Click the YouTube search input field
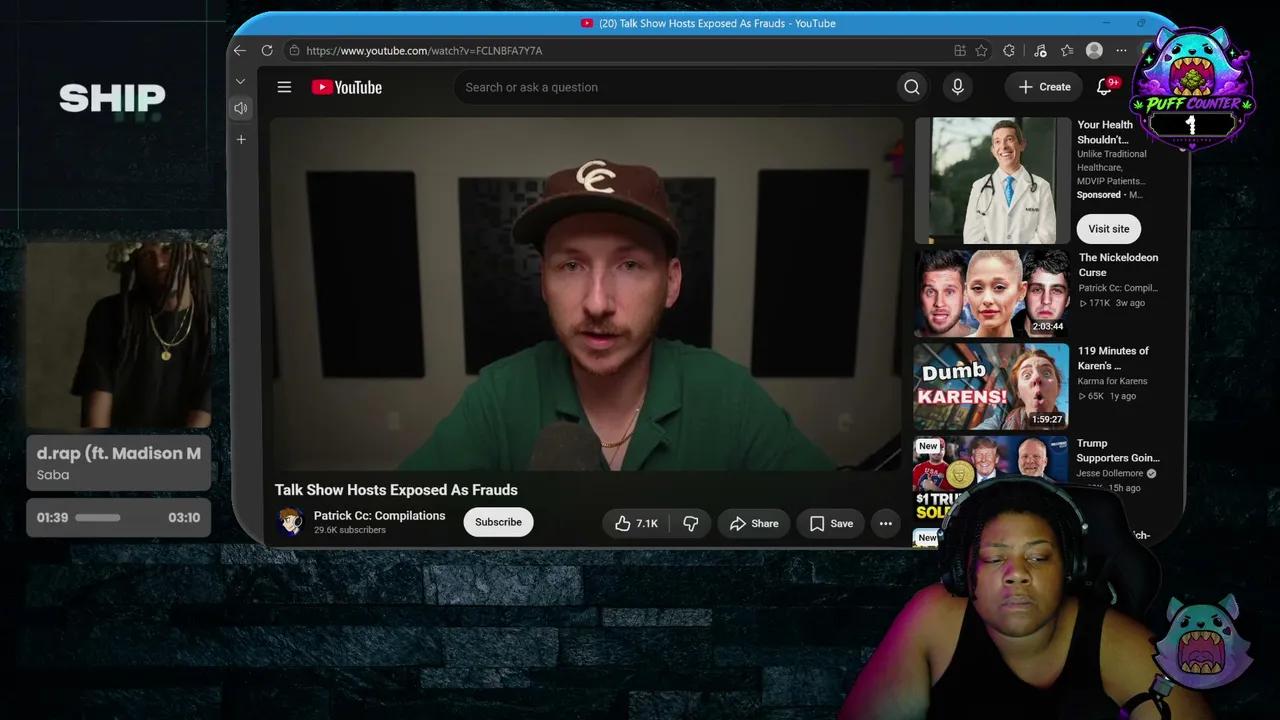 pyautogui.click(x=675, y=87)
